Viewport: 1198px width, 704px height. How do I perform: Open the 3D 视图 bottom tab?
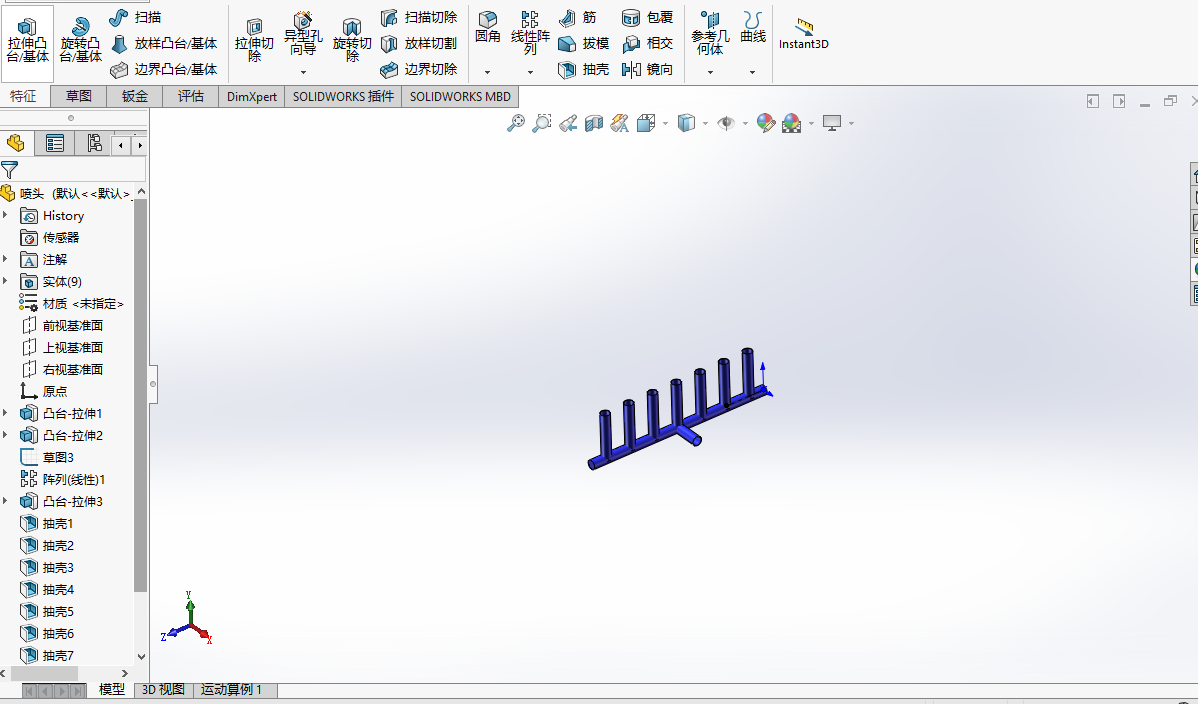(x=164, y=689)
